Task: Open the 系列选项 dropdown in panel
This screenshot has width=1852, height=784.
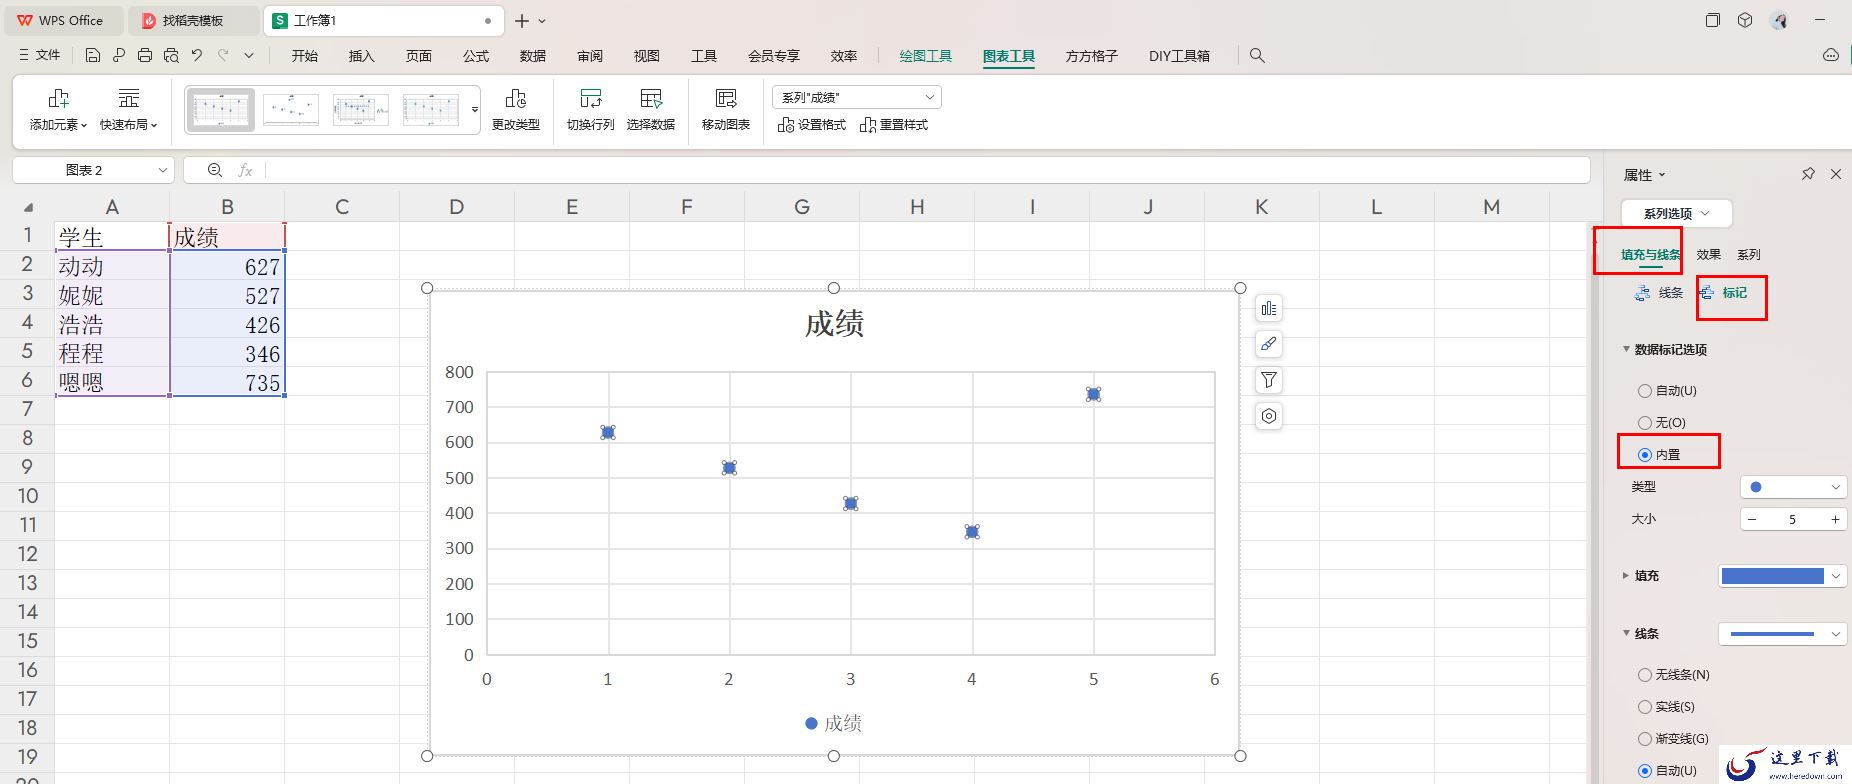Action: [1676, 213]
